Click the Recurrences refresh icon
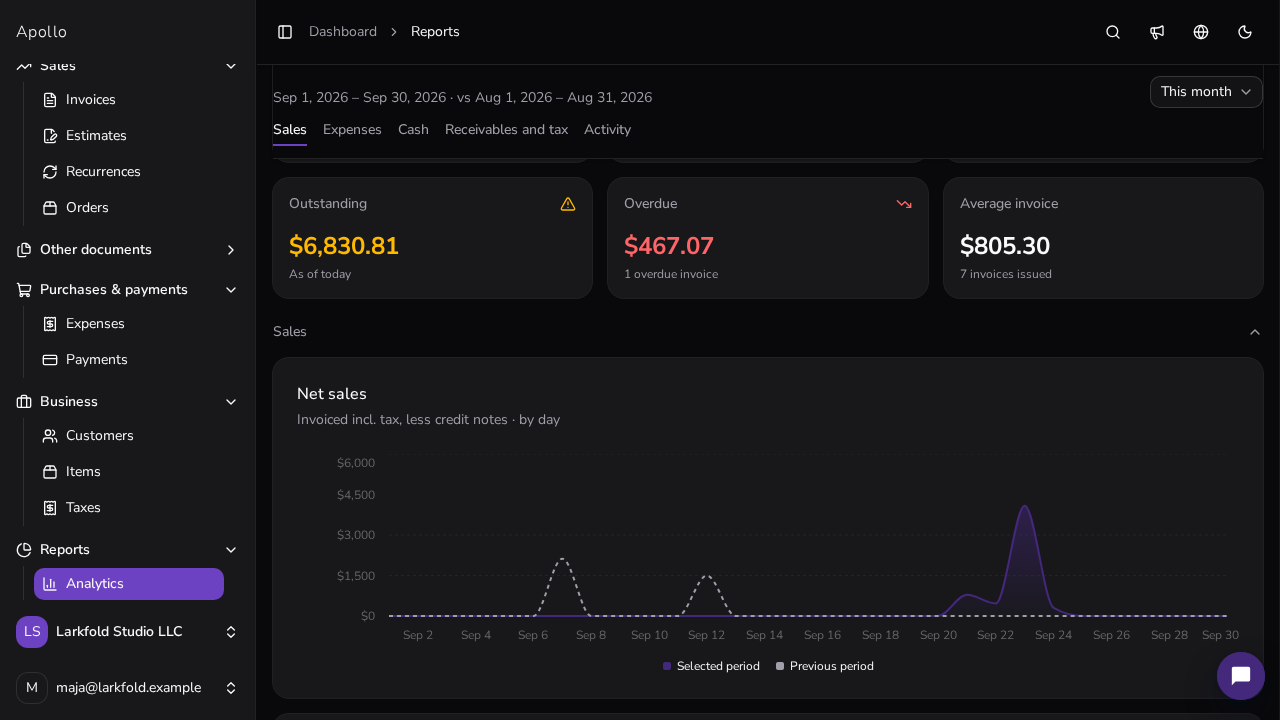This screenshot has height=720, width=1280. click(50, 172)
